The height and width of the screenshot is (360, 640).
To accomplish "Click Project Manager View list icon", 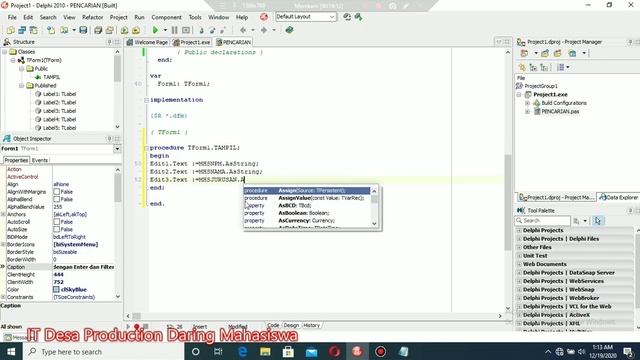I will pos(560,67).
